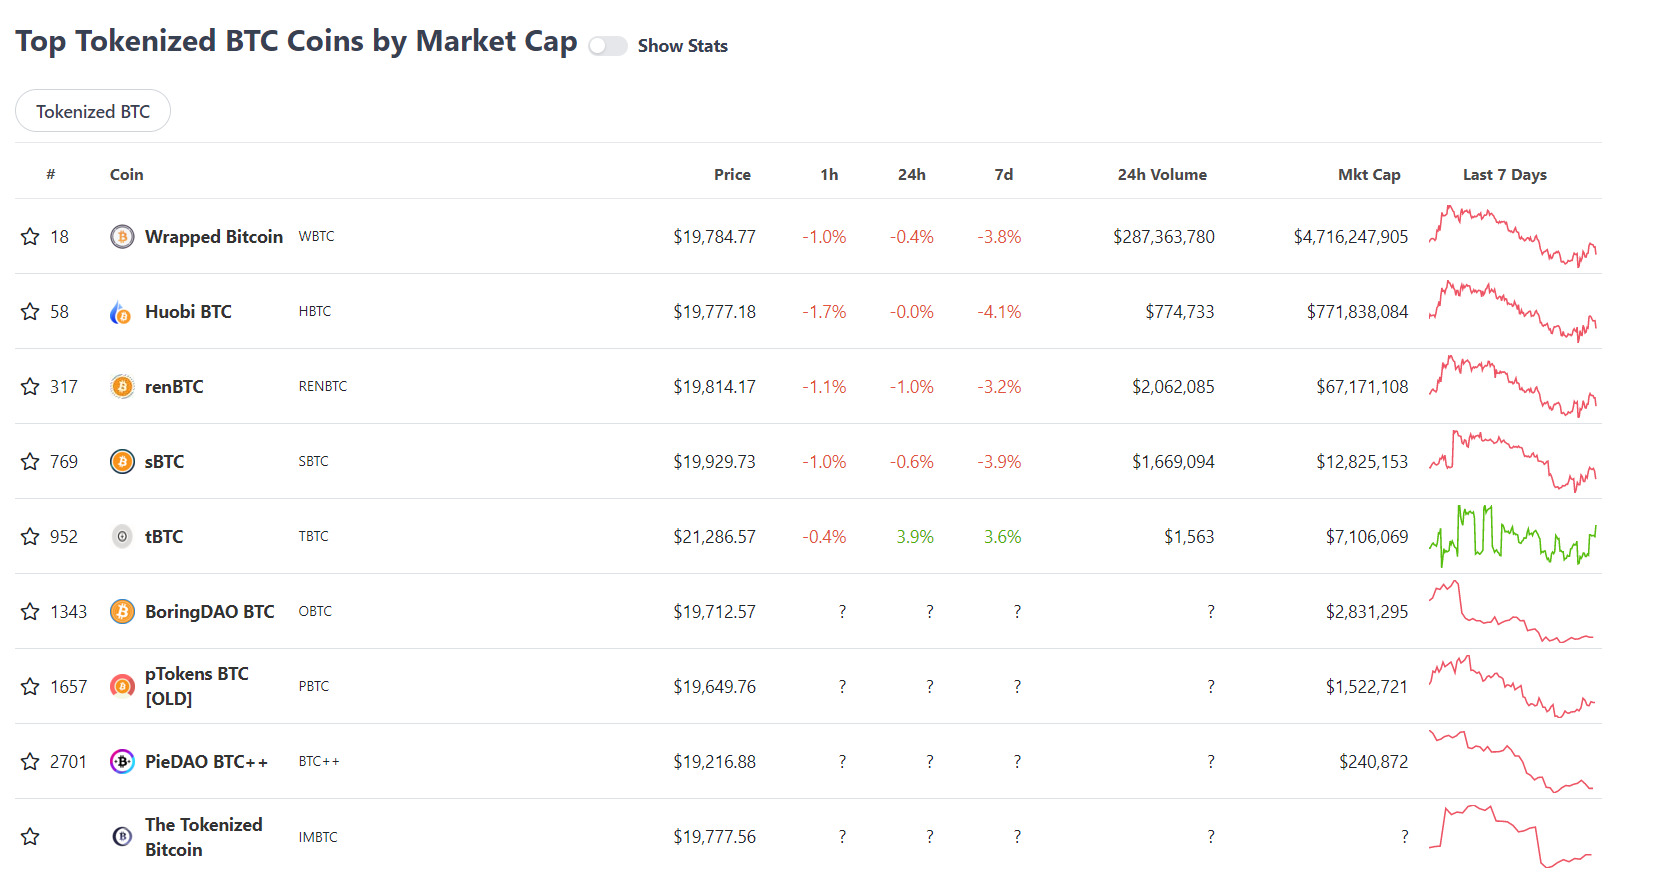The height and width of the screenshot is (894, 1656).
Task: Favorite Wrapped Bitcoin with its star
Action: click(30, 236)
